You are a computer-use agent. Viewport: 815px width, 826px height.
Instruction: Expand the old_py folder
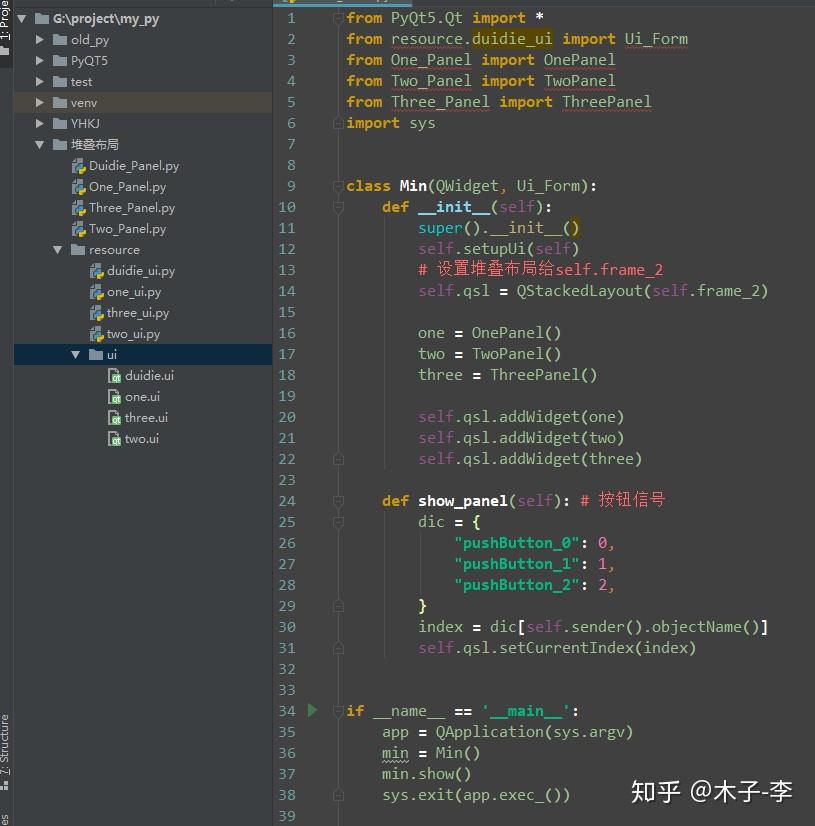pyautogui.click(x=41, y=39)
